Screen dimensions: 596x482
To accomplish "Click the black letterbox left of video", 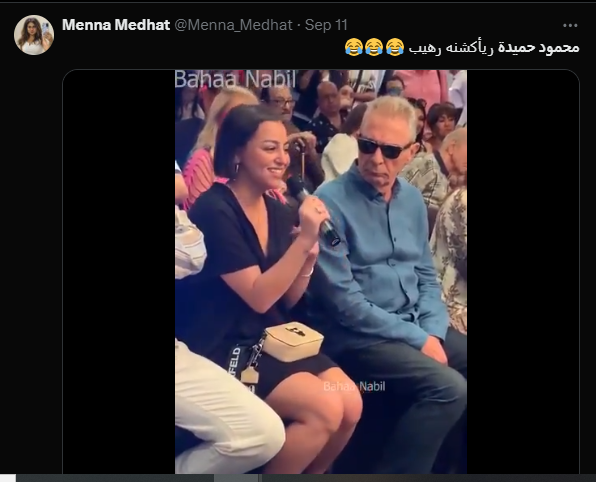I will pyautogui.click(x=119, y=271).
